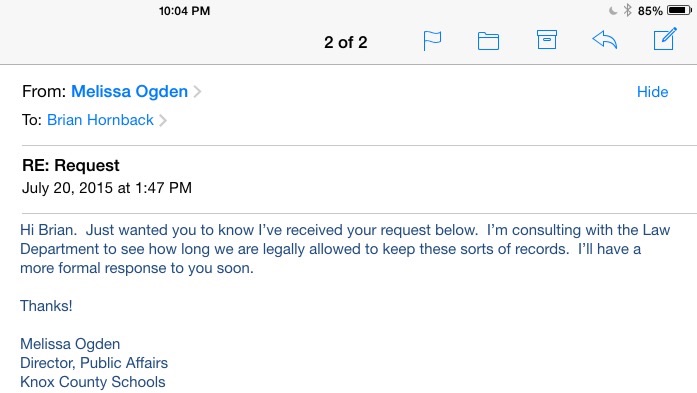Image resolution: width=697 pixels, height=393 pixels.
Task: Move message using the folder icon
Action: (x=488, y=41)
